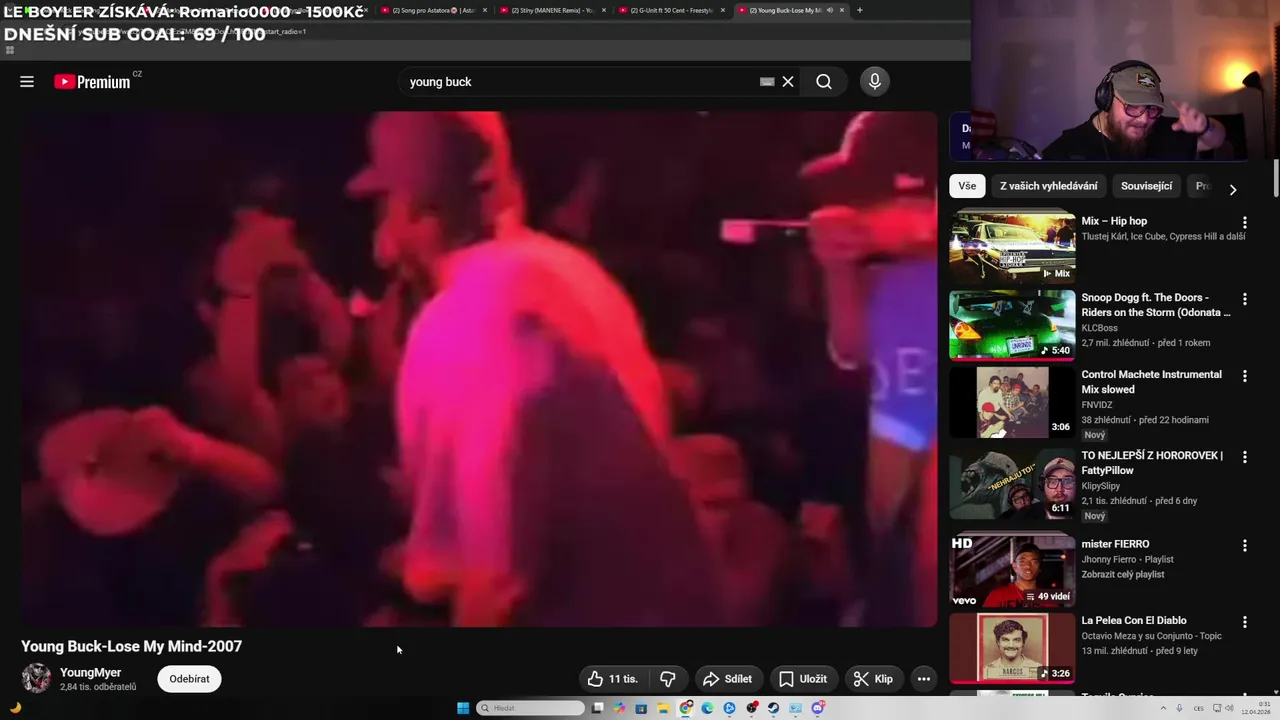Dislike the Young Buck video
This screenshot has height=720, width=1280.
coord(668,679)
